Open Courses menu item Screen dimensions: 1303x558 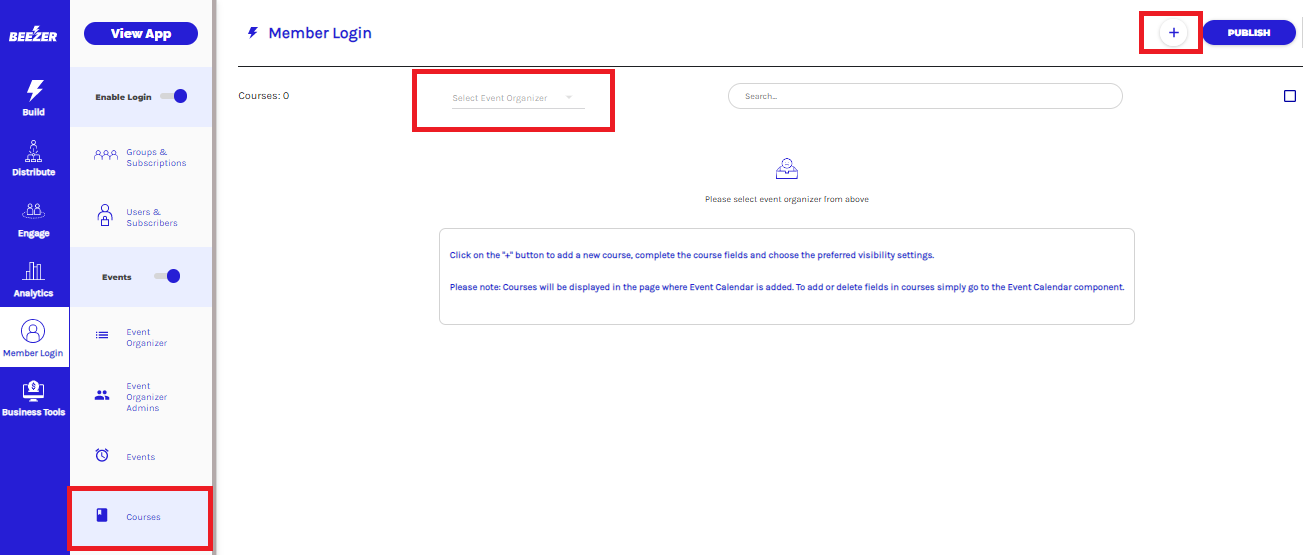click(x=141, y=517)
